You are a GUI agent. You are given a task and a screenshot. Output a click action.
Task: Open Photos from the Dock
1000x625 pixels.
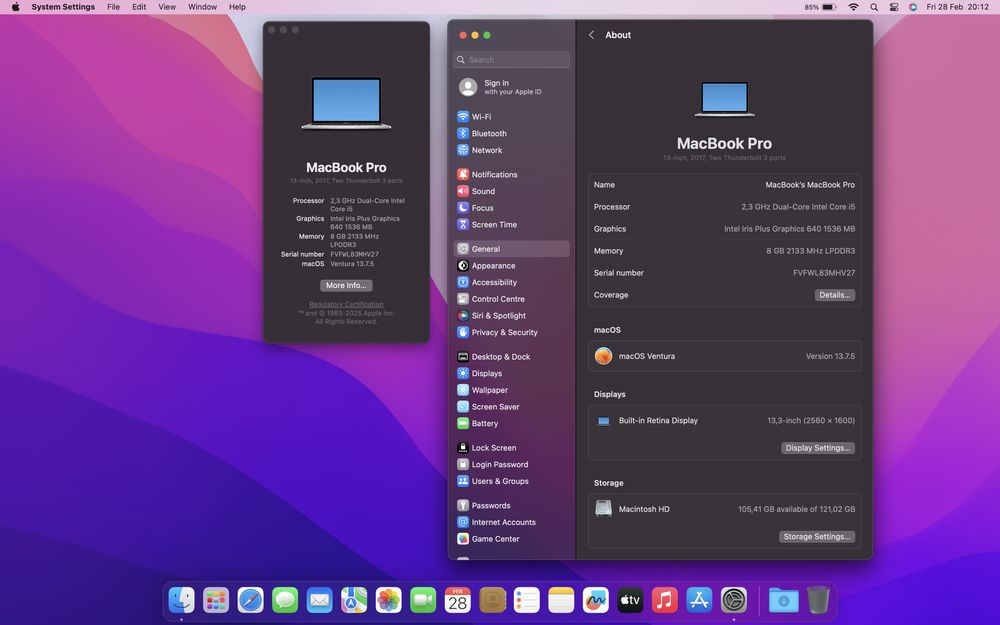point(388,600)
